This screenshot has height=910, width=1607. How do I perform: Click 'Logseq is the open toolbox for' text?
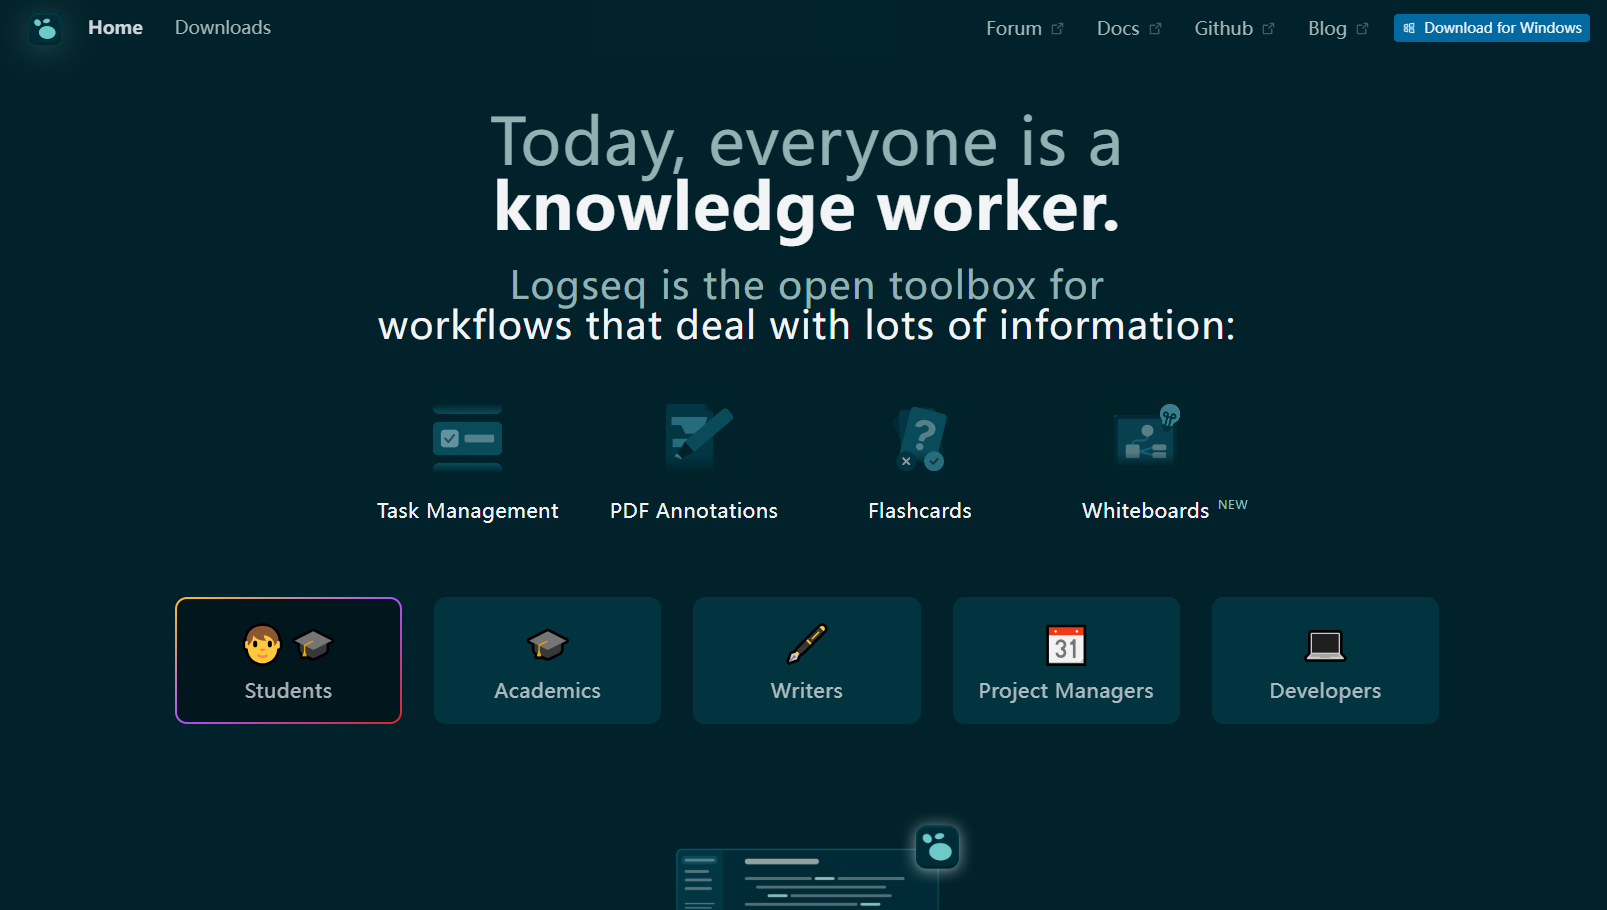pos(807,286)
